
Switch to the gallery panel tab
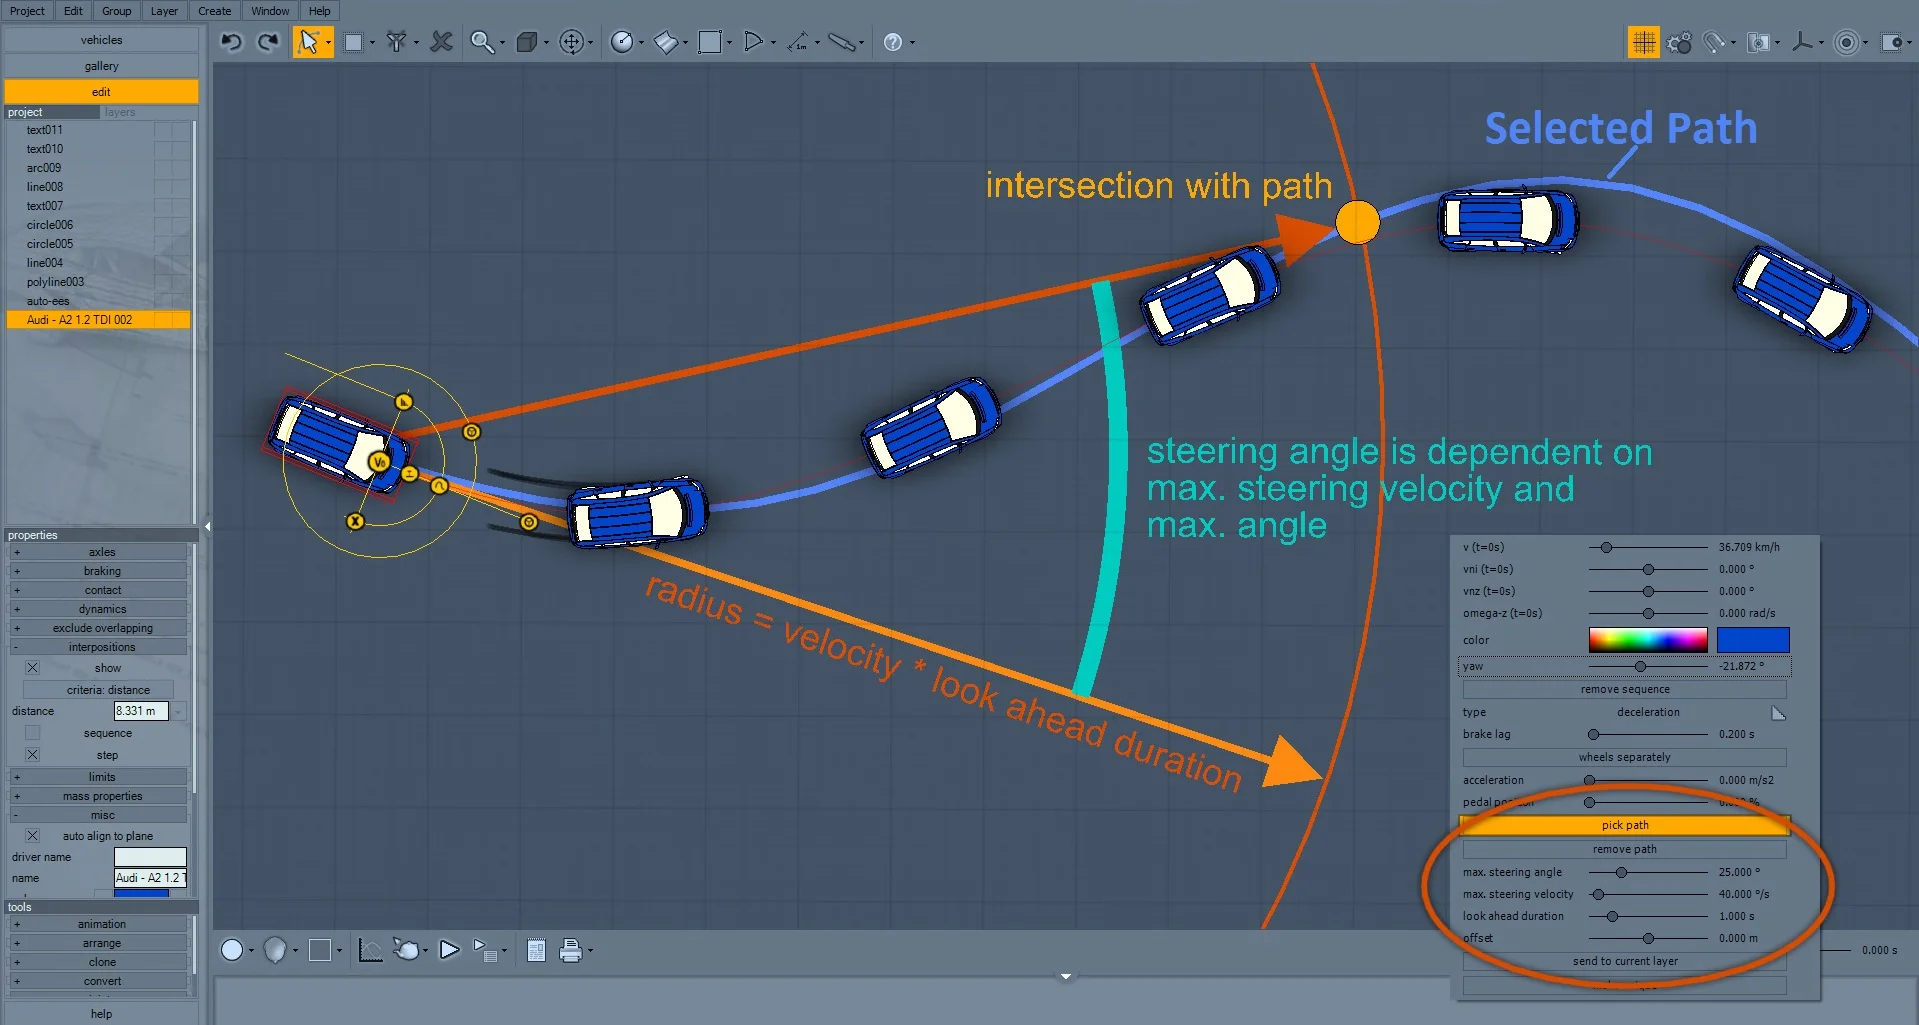[101, 66]
